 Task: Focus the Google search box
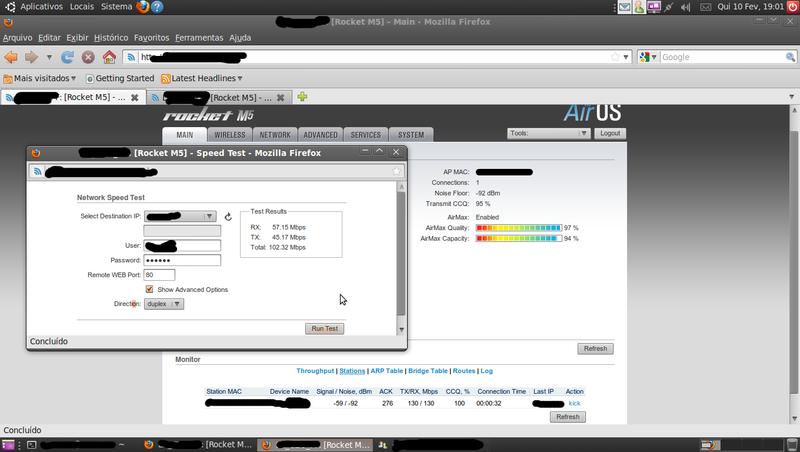pos(722,57)
